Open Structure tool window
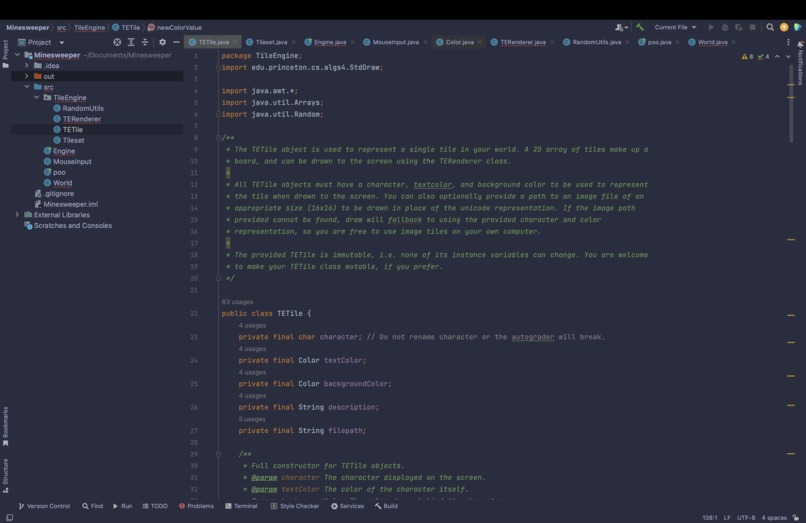This screenshot has height=523, width=806. (6, 475)
